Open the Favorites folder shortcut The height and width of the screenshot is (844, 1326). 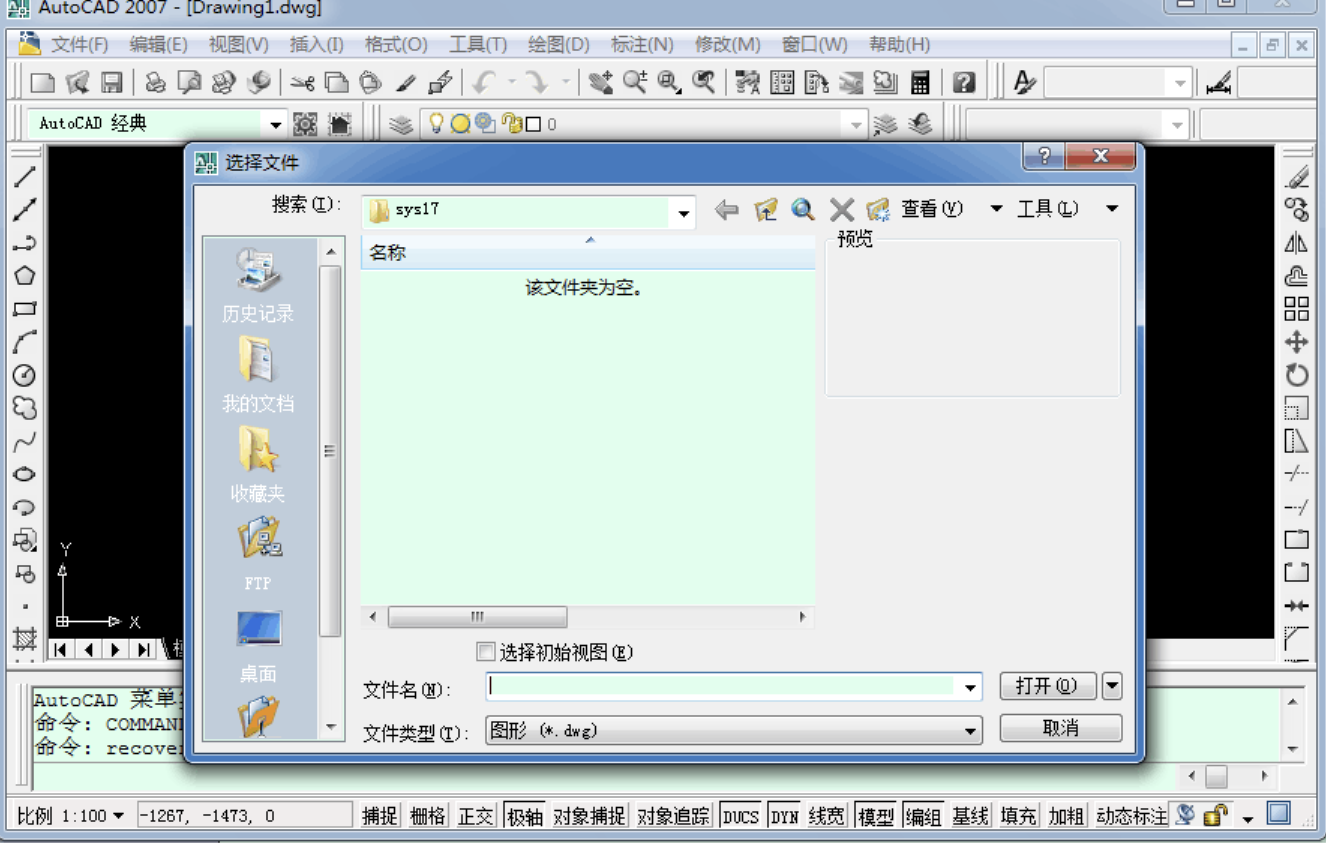[258, 465]
